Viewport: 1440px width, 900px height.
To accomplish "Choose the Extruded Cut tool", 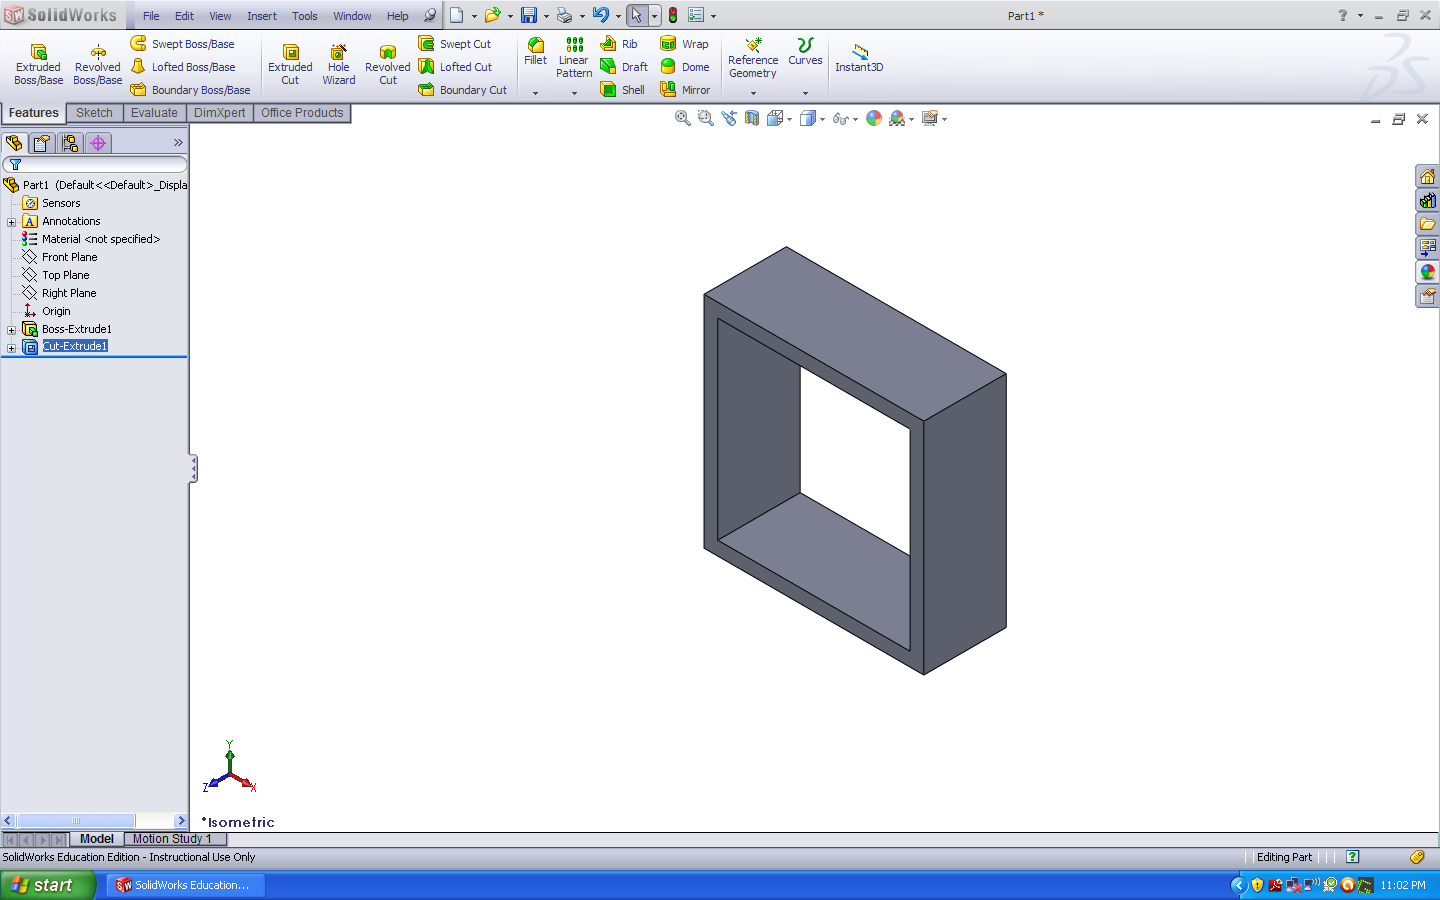I will pos(290,63).
